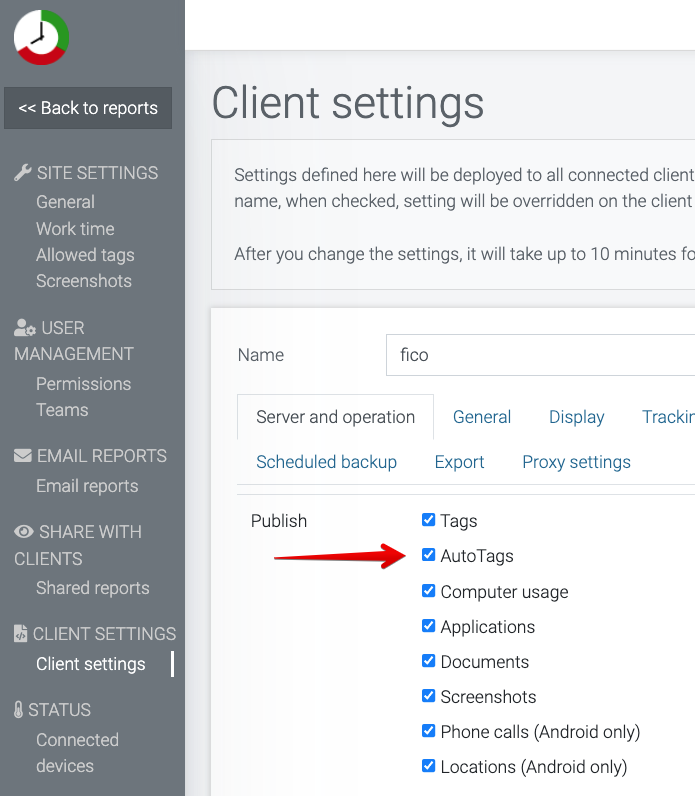The width and height of the screenshot is (695, 796).
Task: Click the Status thermometer icon
Action: pos(18,709)
